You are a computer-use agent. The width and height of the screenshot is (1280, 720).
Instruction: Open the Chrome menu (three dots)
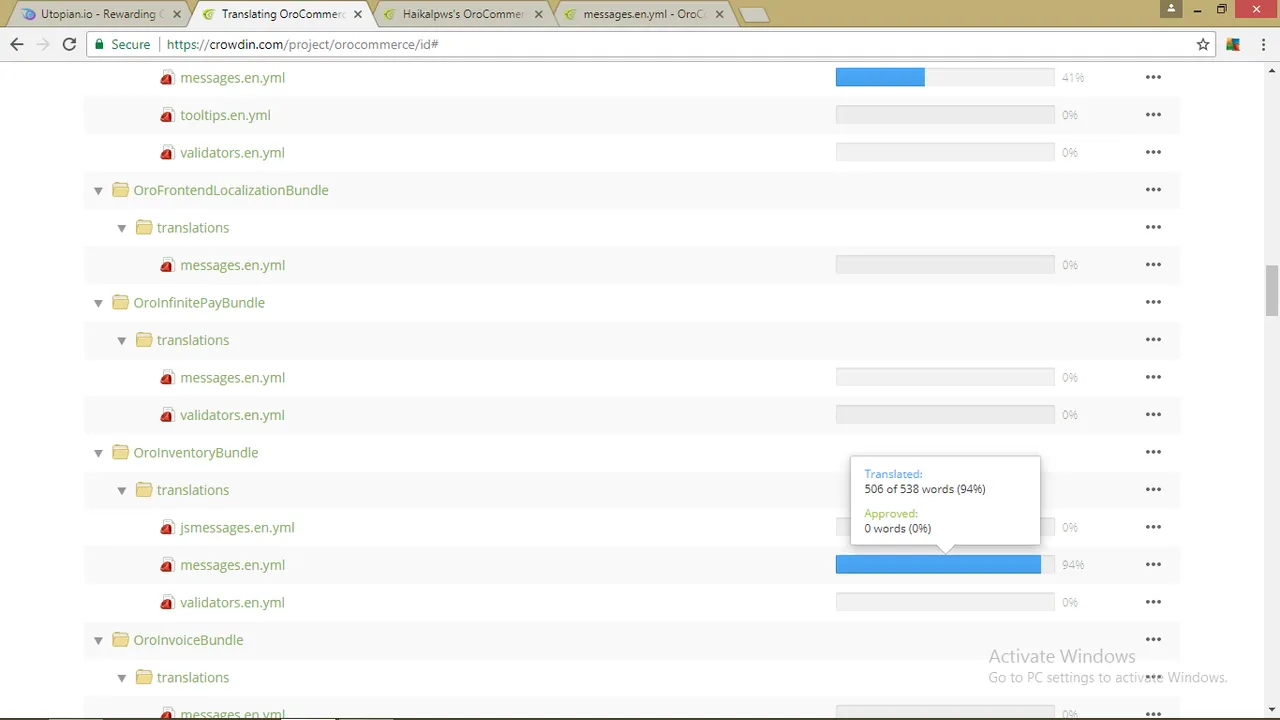(x=1262, y=44)
